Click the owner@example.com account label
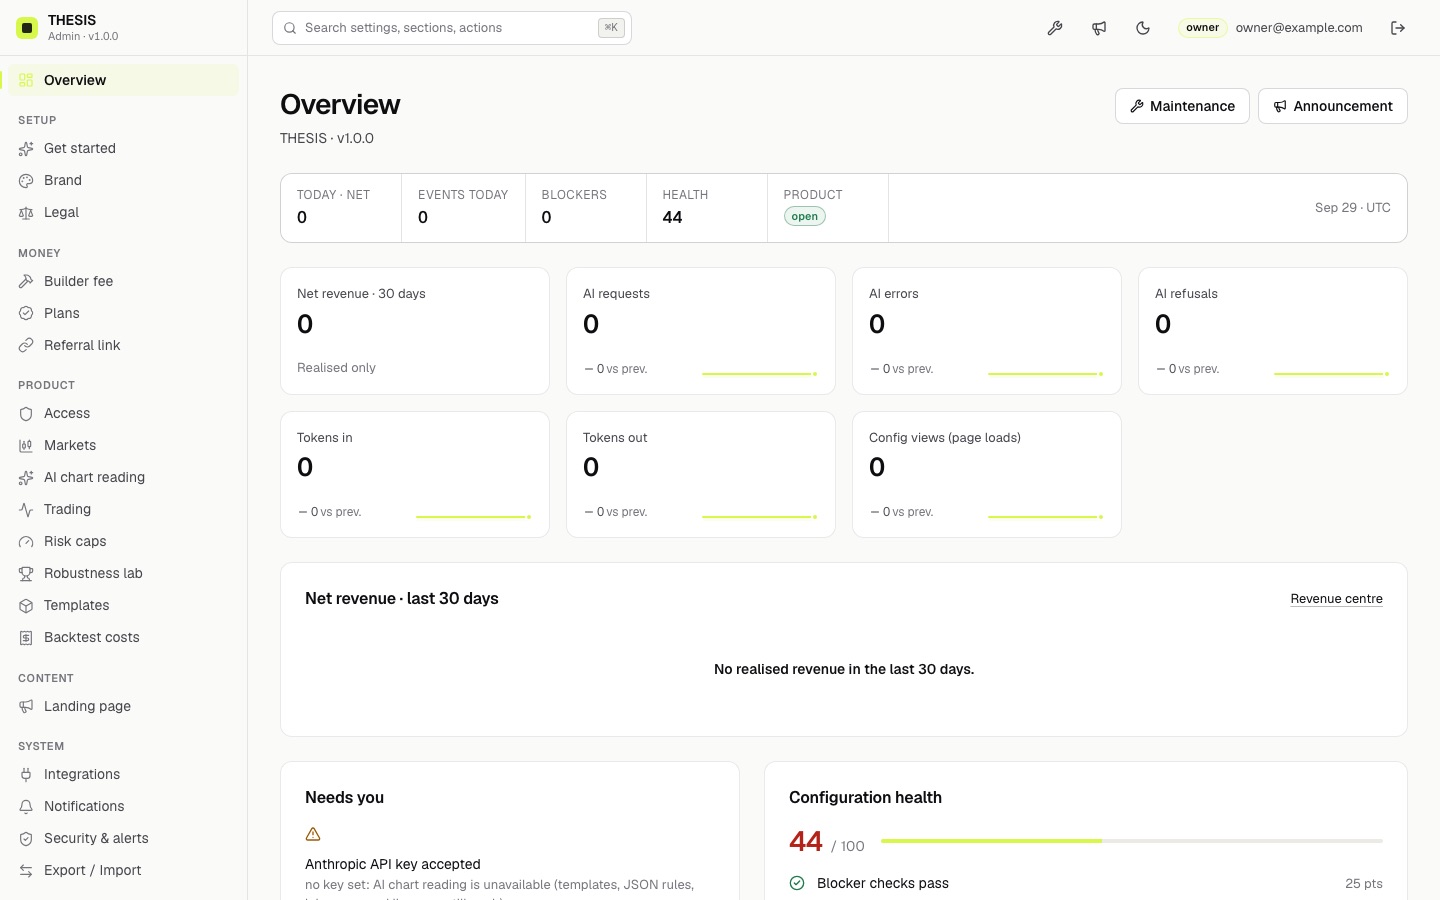 [1299, 28]
